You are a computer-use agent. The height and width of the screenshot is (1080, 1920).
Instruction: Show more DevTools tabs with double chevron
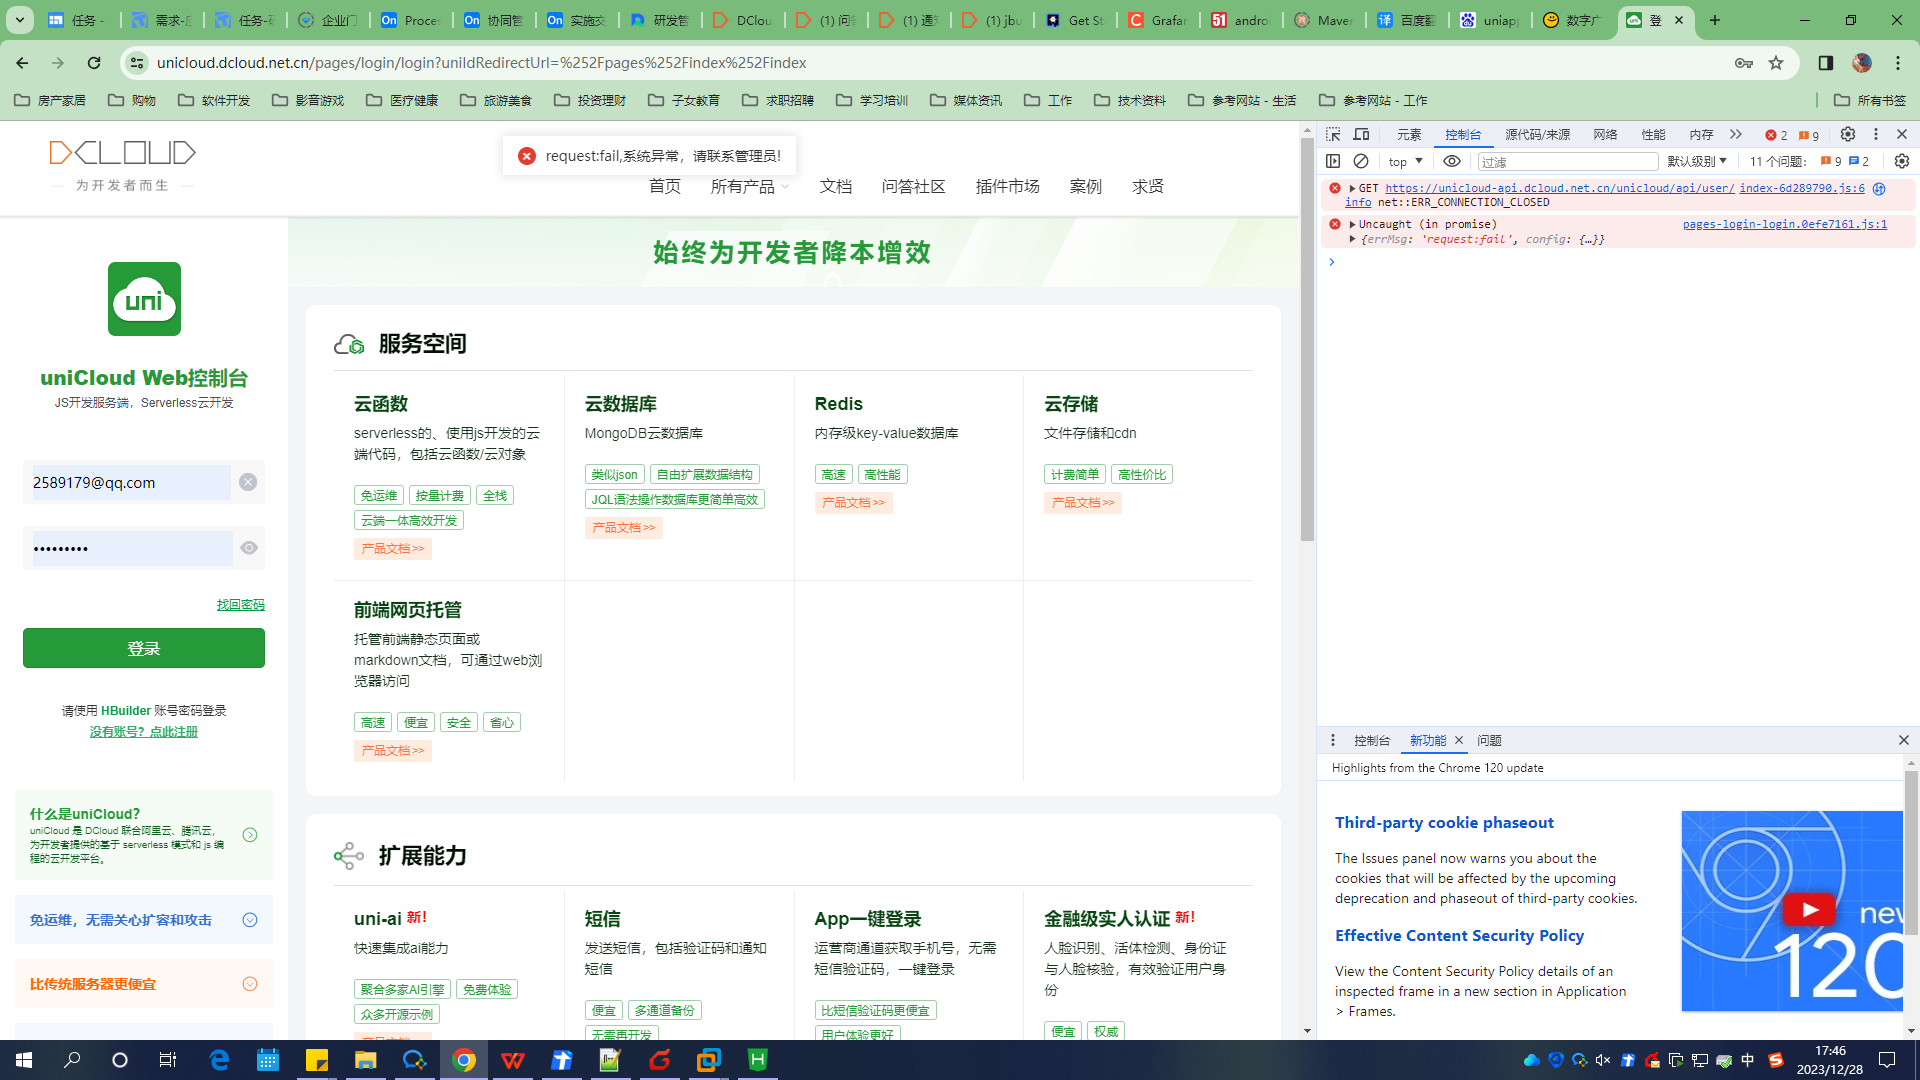[x=1736, y=134]
